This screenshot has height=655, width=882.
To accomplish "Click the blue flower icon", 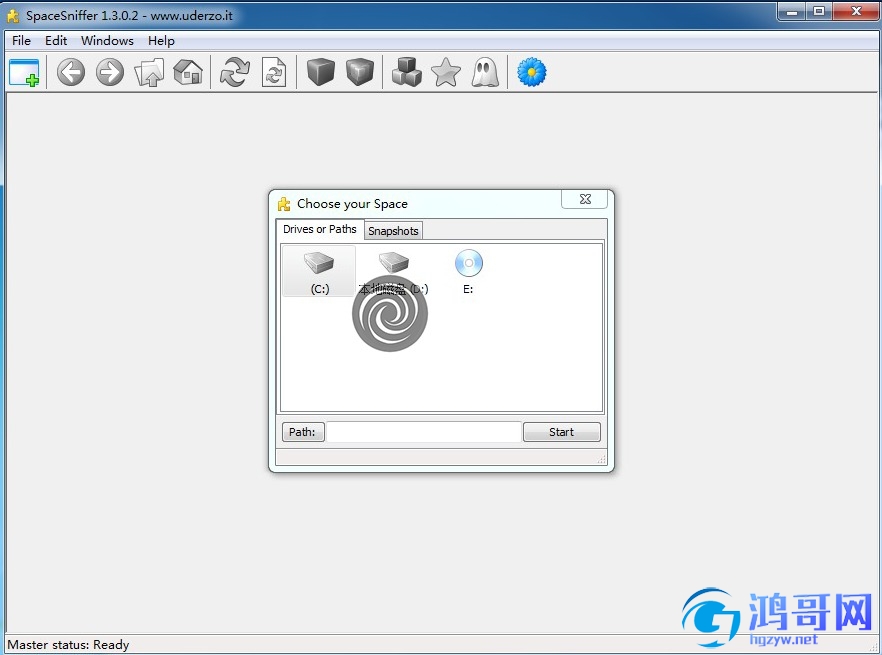I will [x=532, y=73].
